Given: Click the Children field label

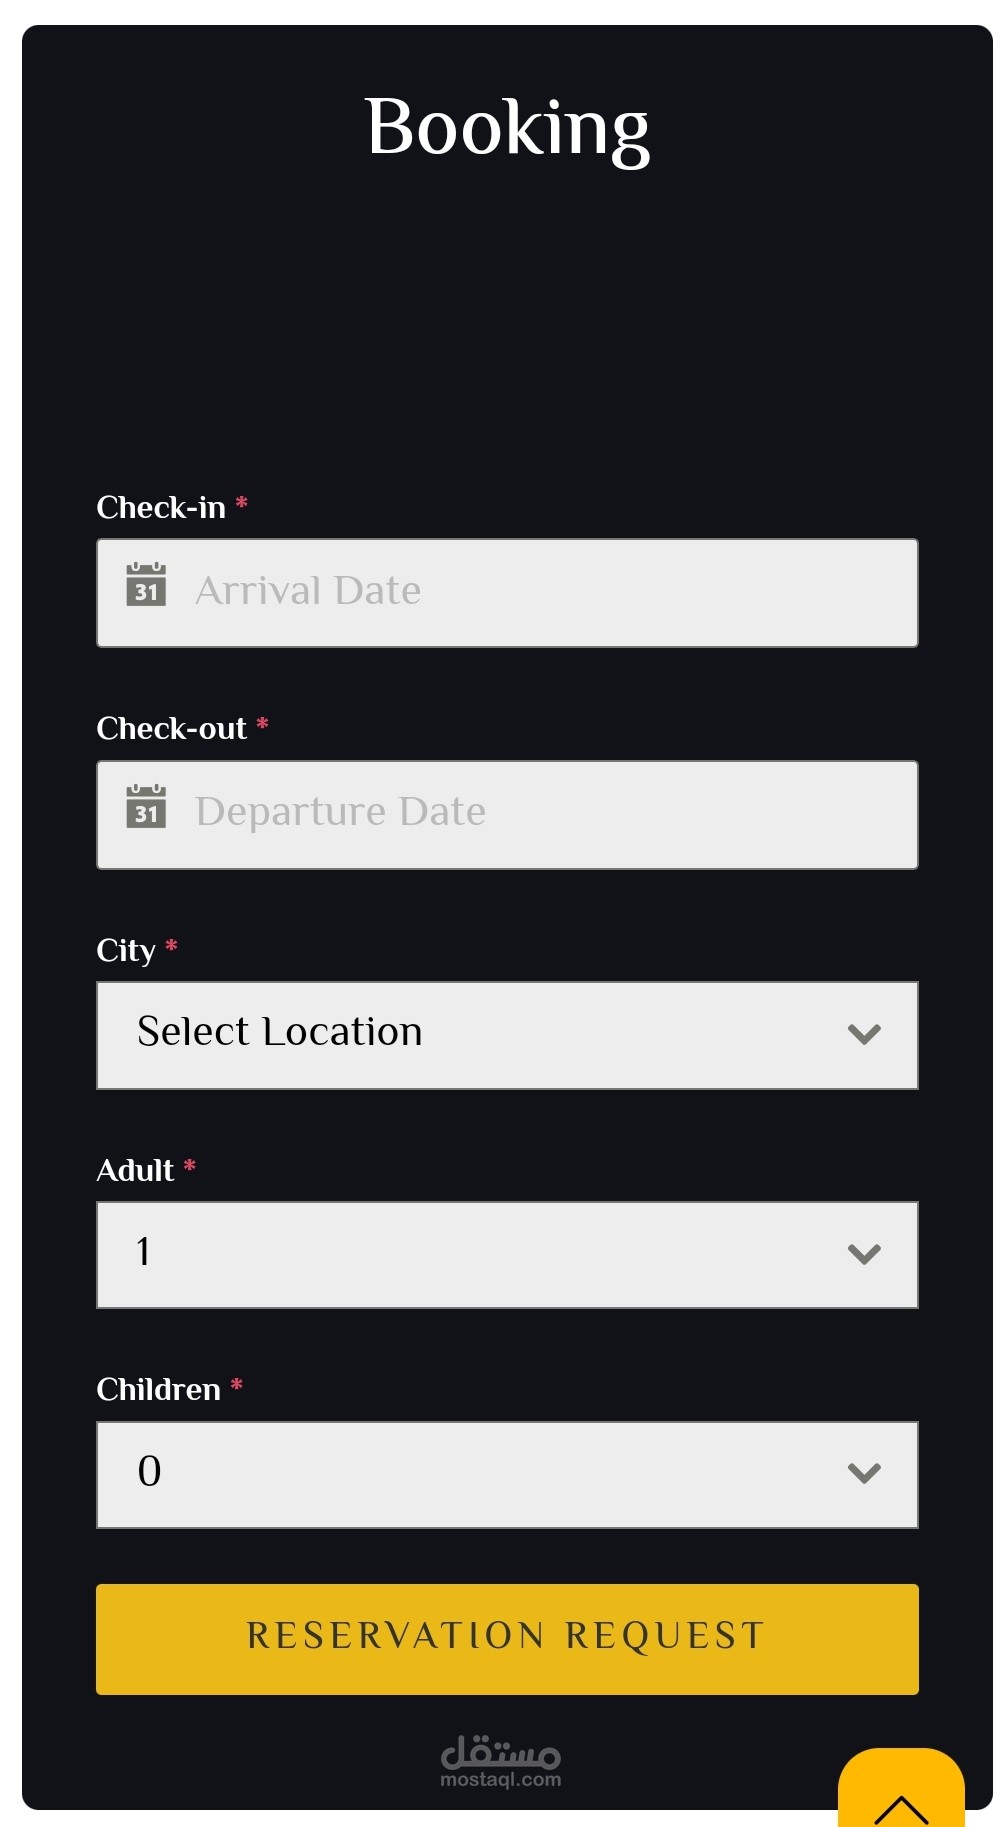Looking at the screenshot, I should point(158,1390).
